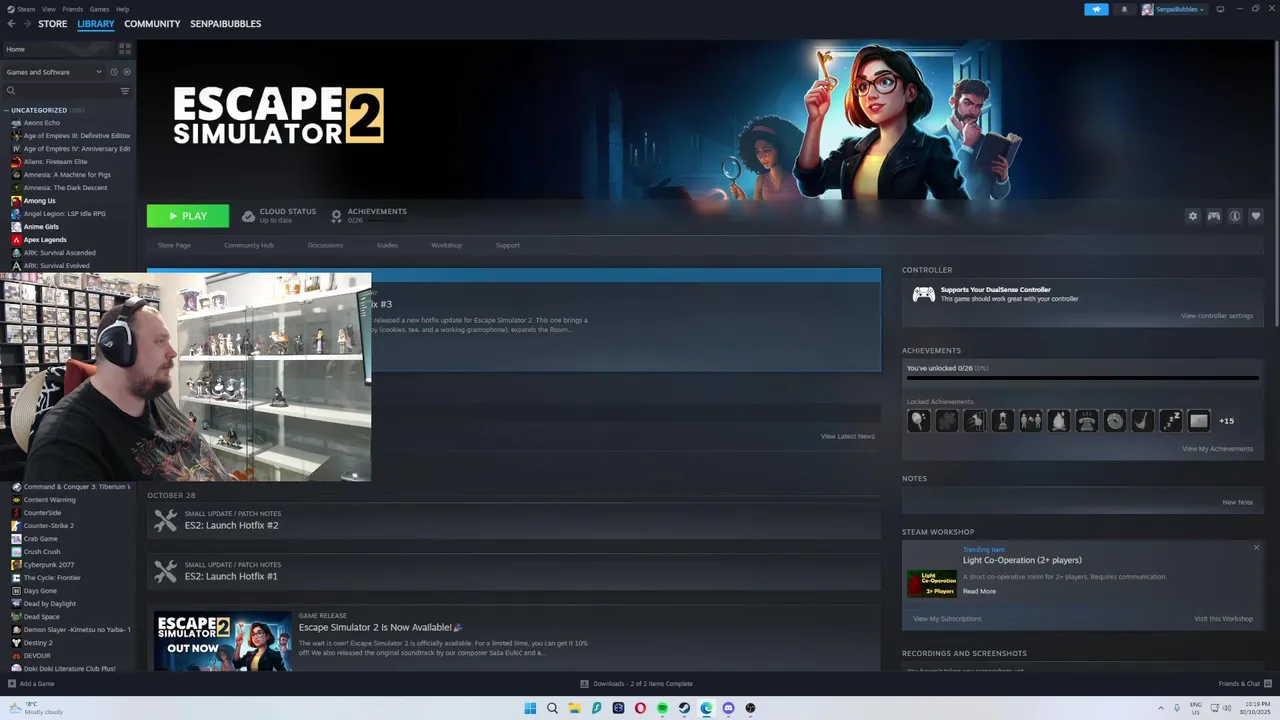Click the Cloud Status icon
Viewport: 1280px width, 720px height.
click(x=248, y=216)
